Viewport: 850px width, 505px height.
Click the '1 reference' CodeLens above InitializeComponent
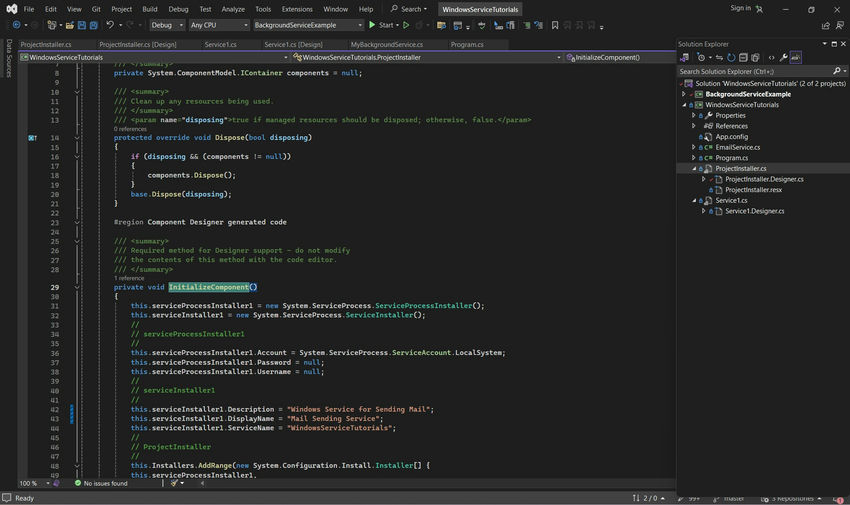coord(129,278)
